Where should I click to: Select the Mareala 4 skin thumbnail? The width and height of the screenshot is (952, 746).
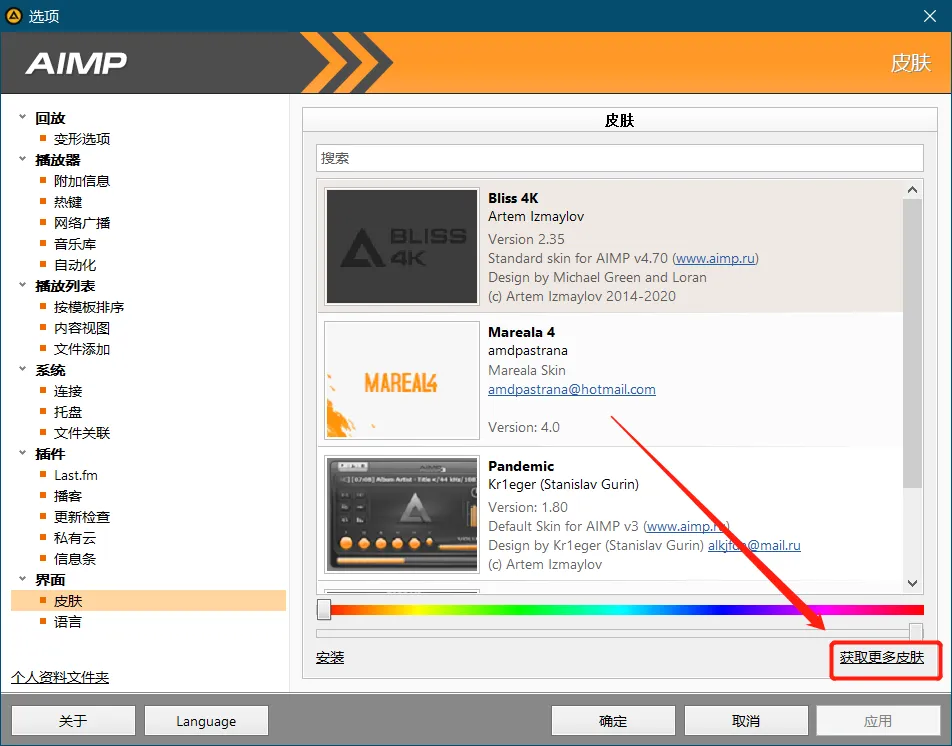[402, 380]
